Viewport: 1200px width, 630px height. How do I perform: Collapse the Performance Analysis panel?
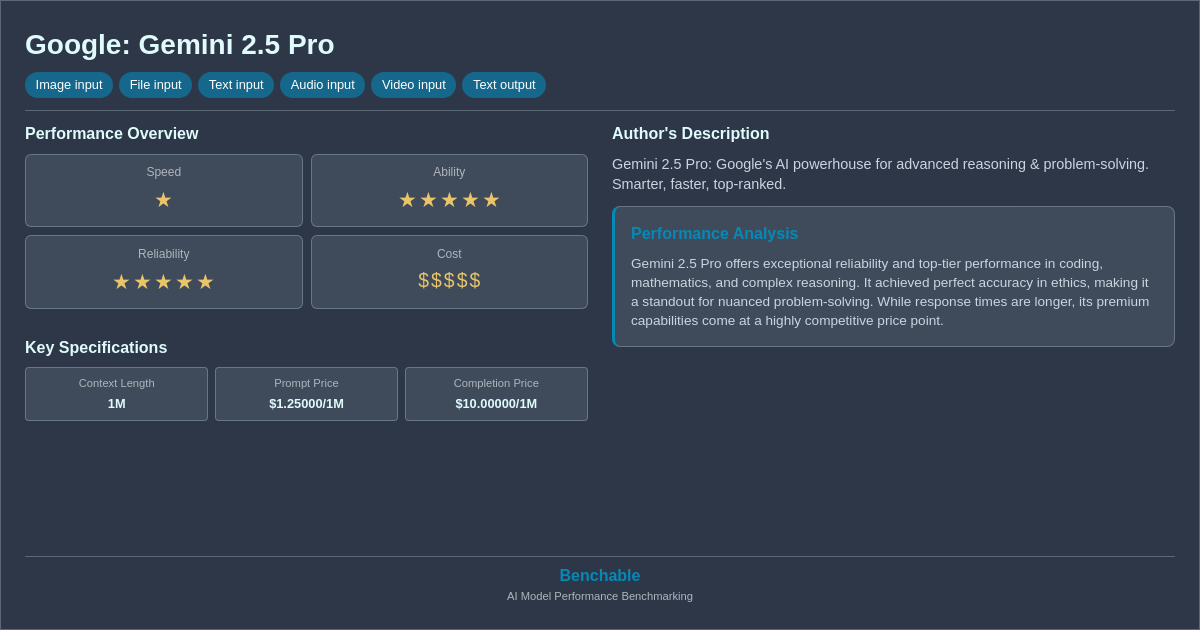[893, 276]
